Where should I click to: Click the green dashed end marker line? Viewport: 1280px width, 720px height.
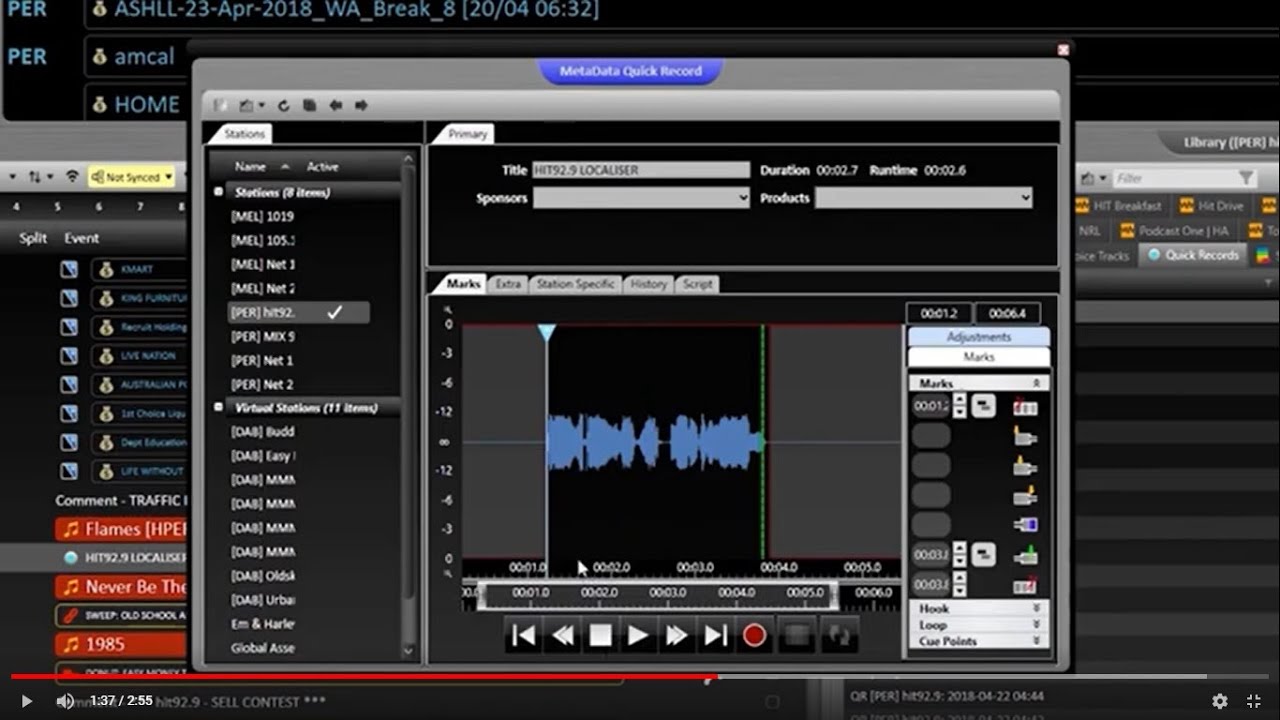(x=763, y=440)
